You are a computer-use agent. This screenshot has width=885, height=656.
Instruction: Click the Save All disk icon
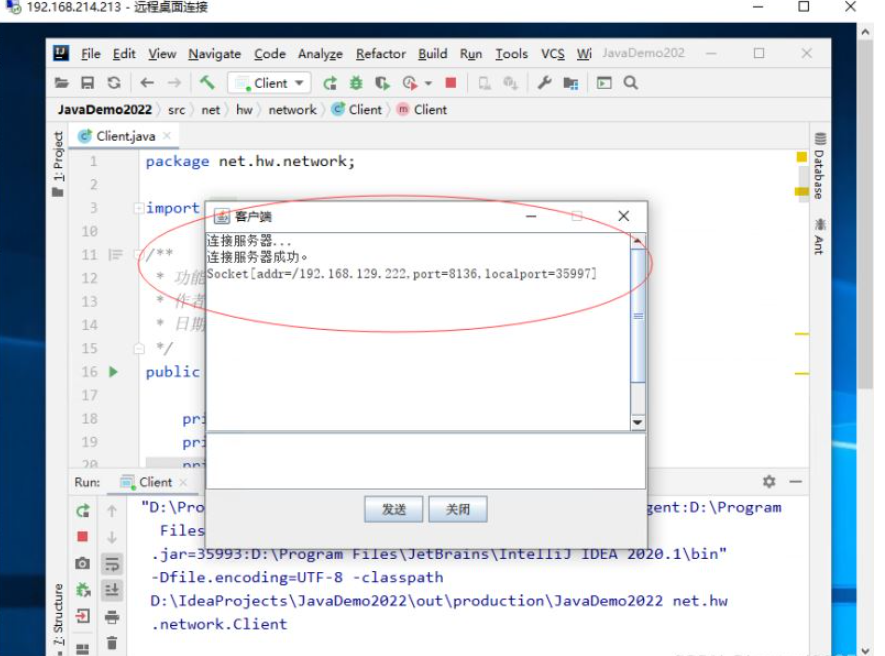pyautogui.click(x=87, y=83)
